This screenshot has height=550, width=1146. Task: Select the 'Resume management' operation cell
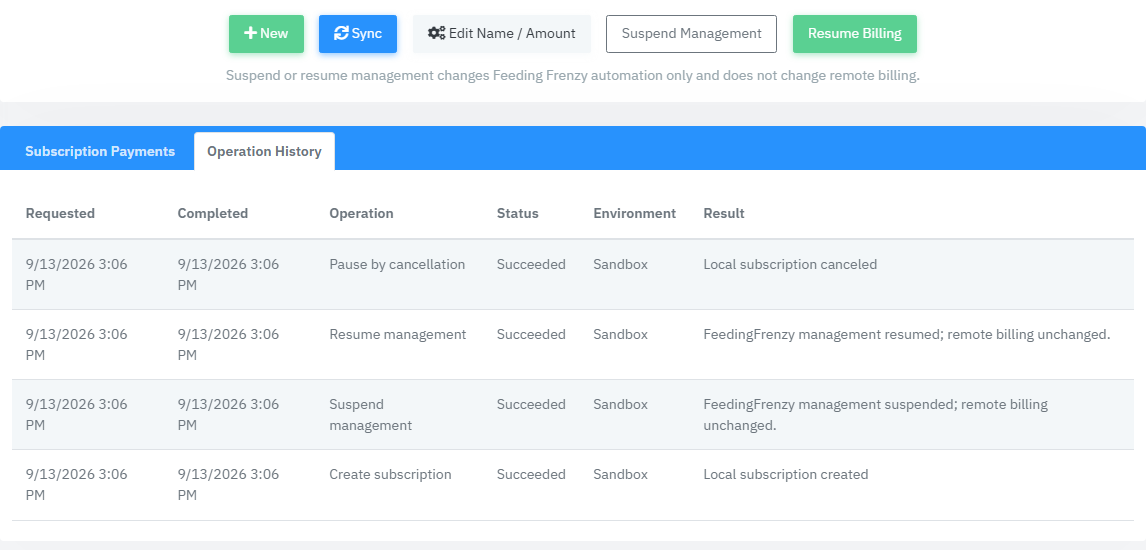[398, 335]
